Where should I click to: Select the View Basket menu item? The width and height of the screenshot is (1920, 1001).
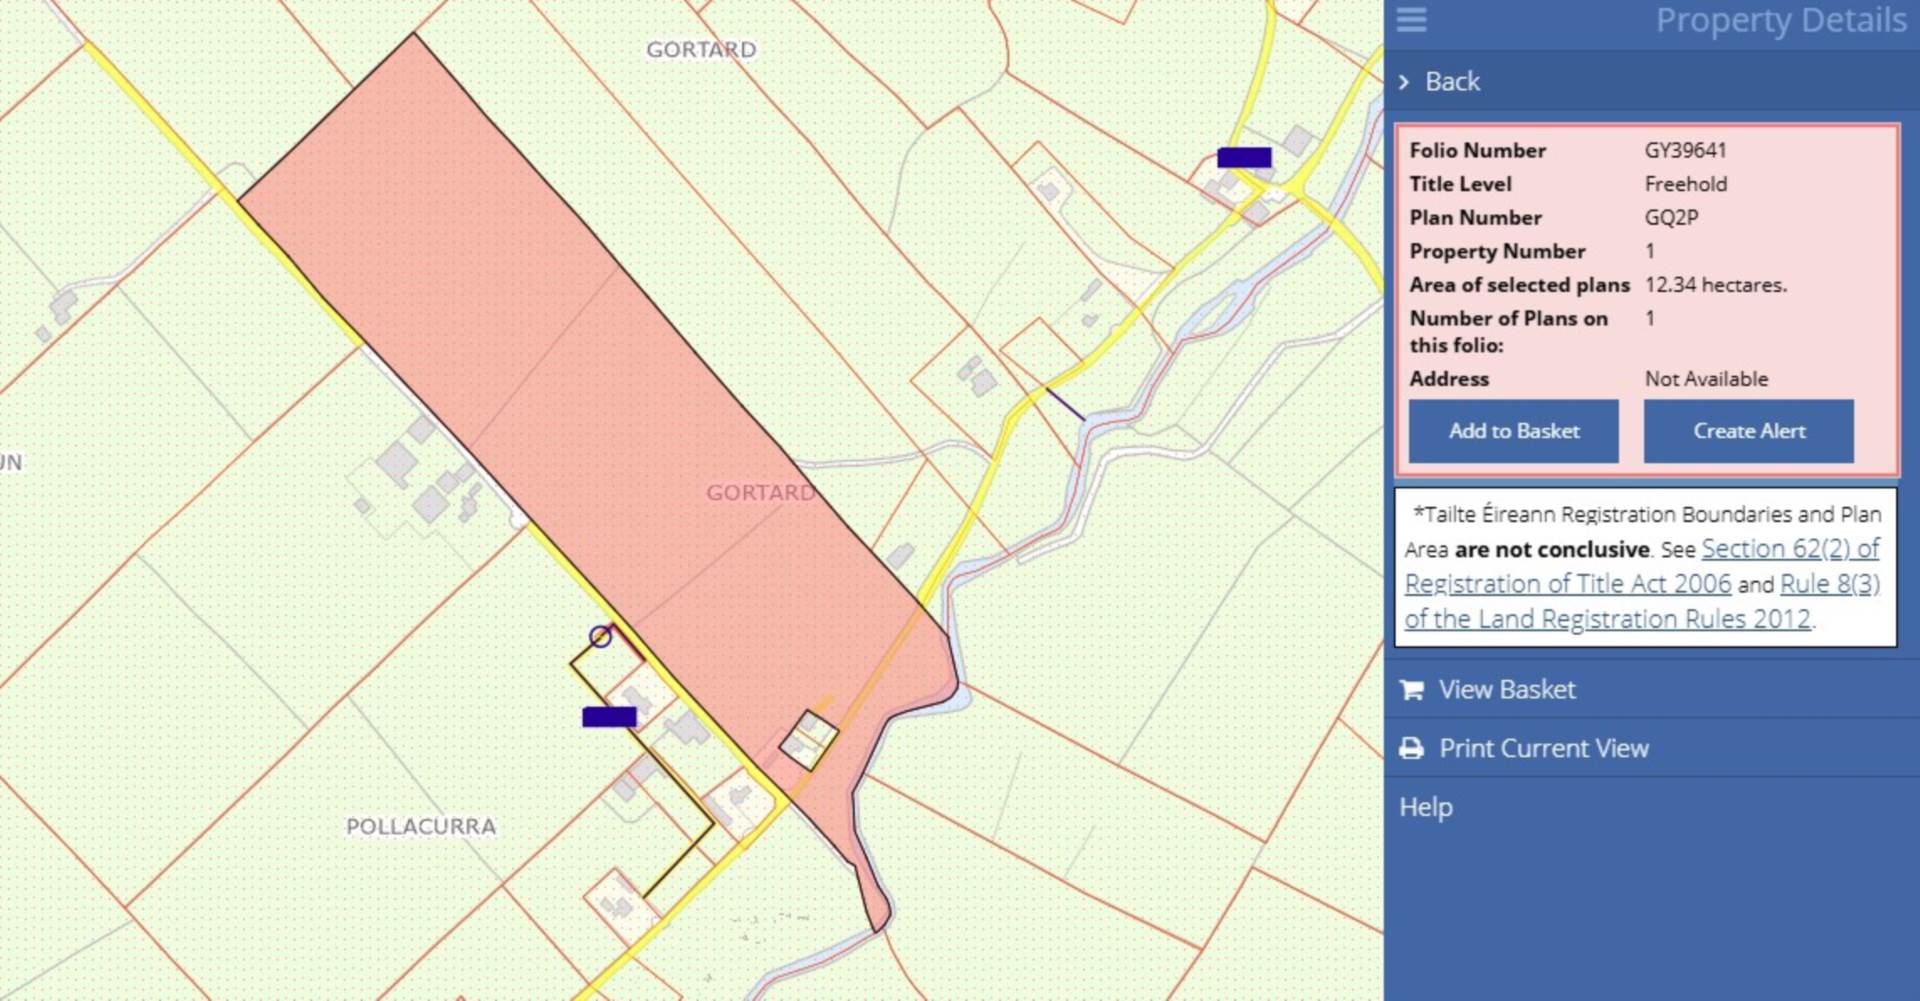coord(1506,690)
